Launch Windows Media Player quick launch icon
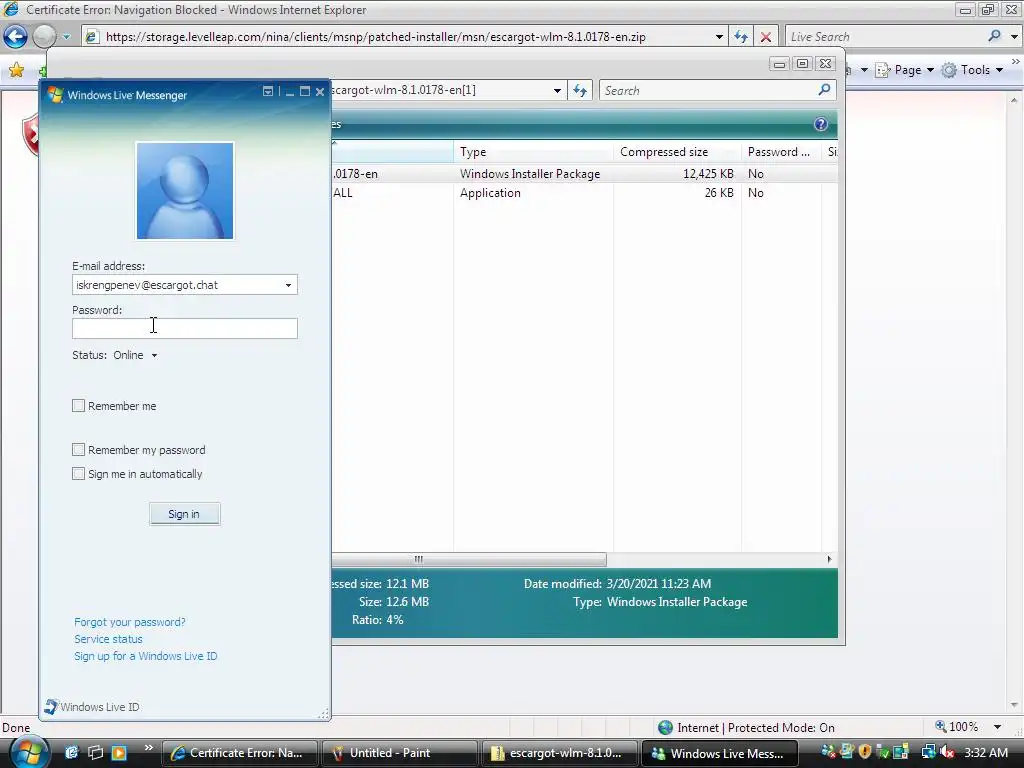The width and height of the screenshot is (1024, 768). tap(119, 753)
